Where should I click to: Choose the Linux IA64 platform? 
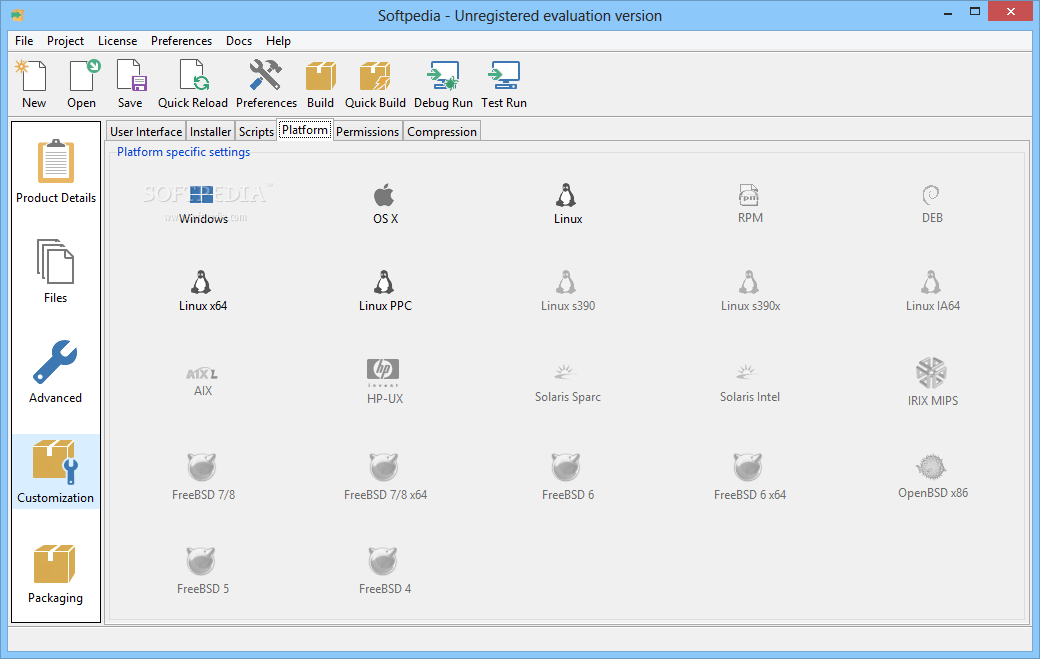[x=933, y=291]
